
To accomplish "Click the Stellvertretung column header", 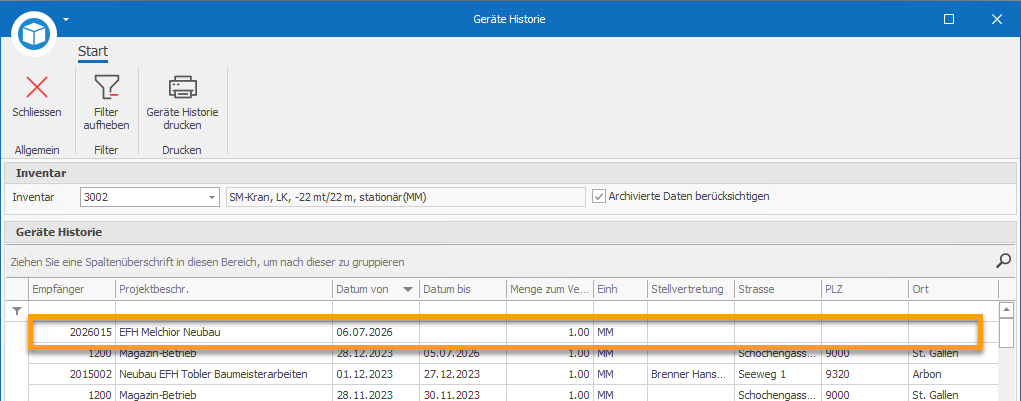I will coord(690,289).
